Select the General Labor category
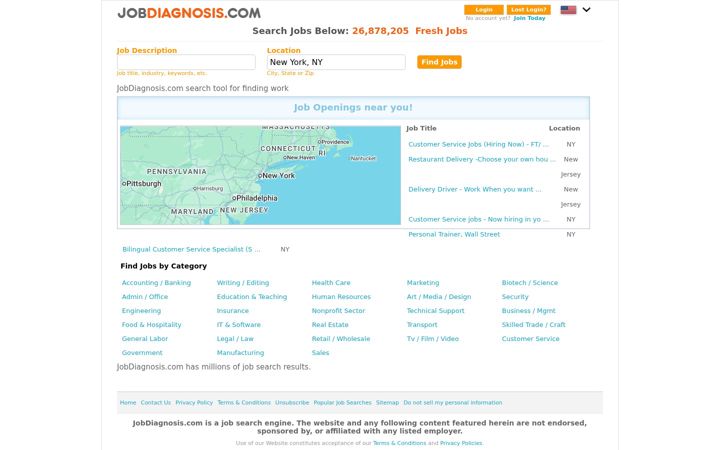 pyautogui.click(x=145, y=339)
